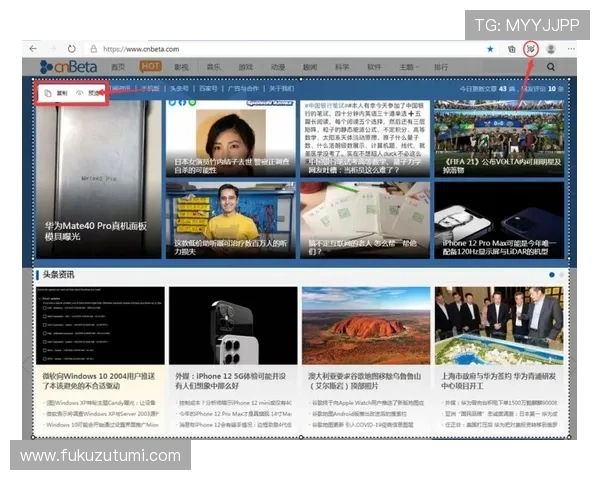
Task: Open the 首页 navigation item
Action: click(x=118, y=67)
